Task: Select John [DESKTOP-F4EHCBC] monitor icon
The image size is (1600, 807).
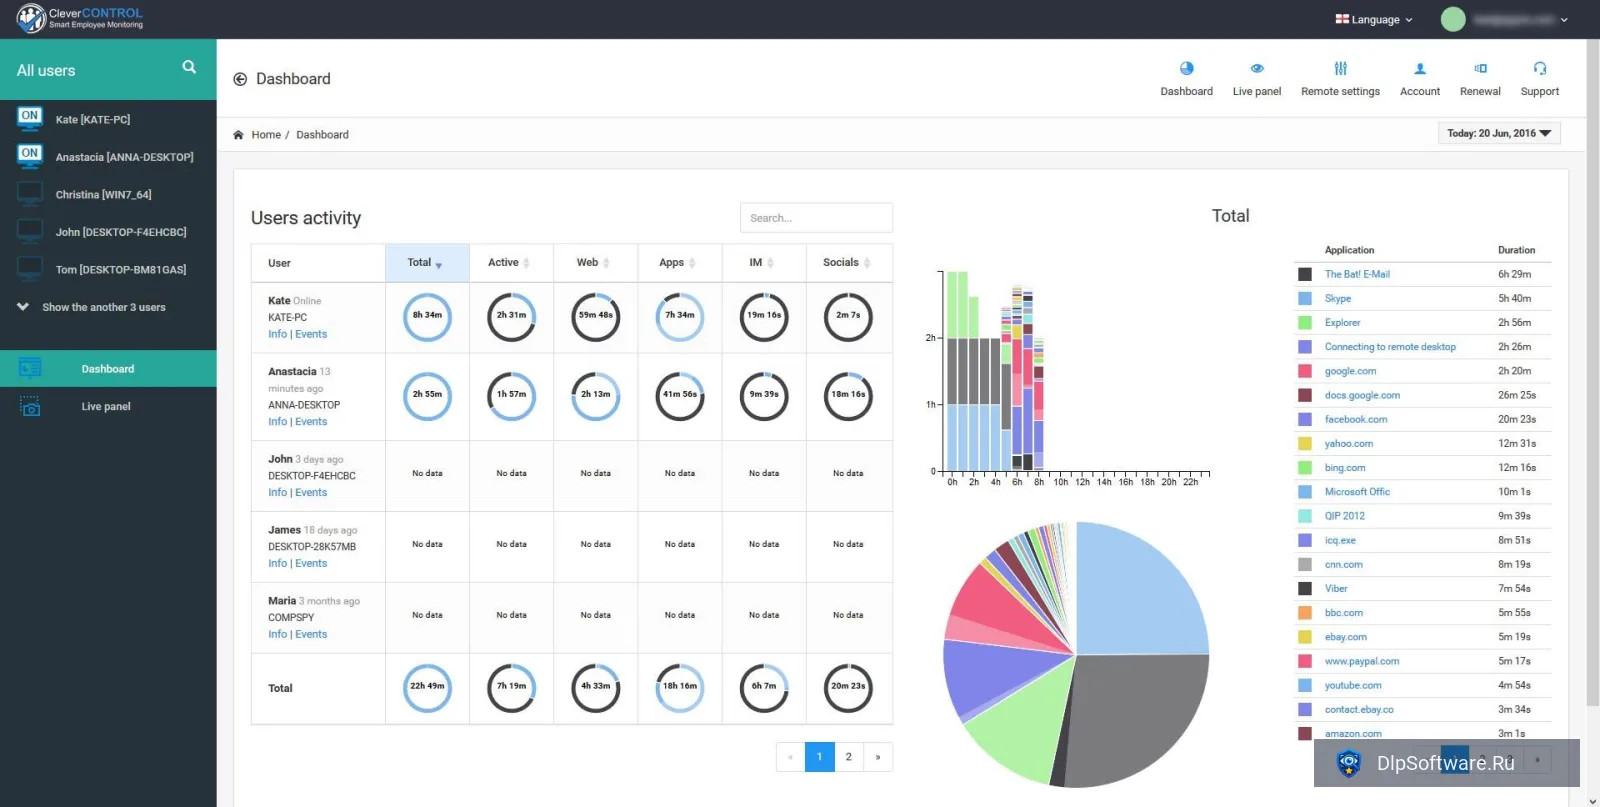Action: [30, 231]
